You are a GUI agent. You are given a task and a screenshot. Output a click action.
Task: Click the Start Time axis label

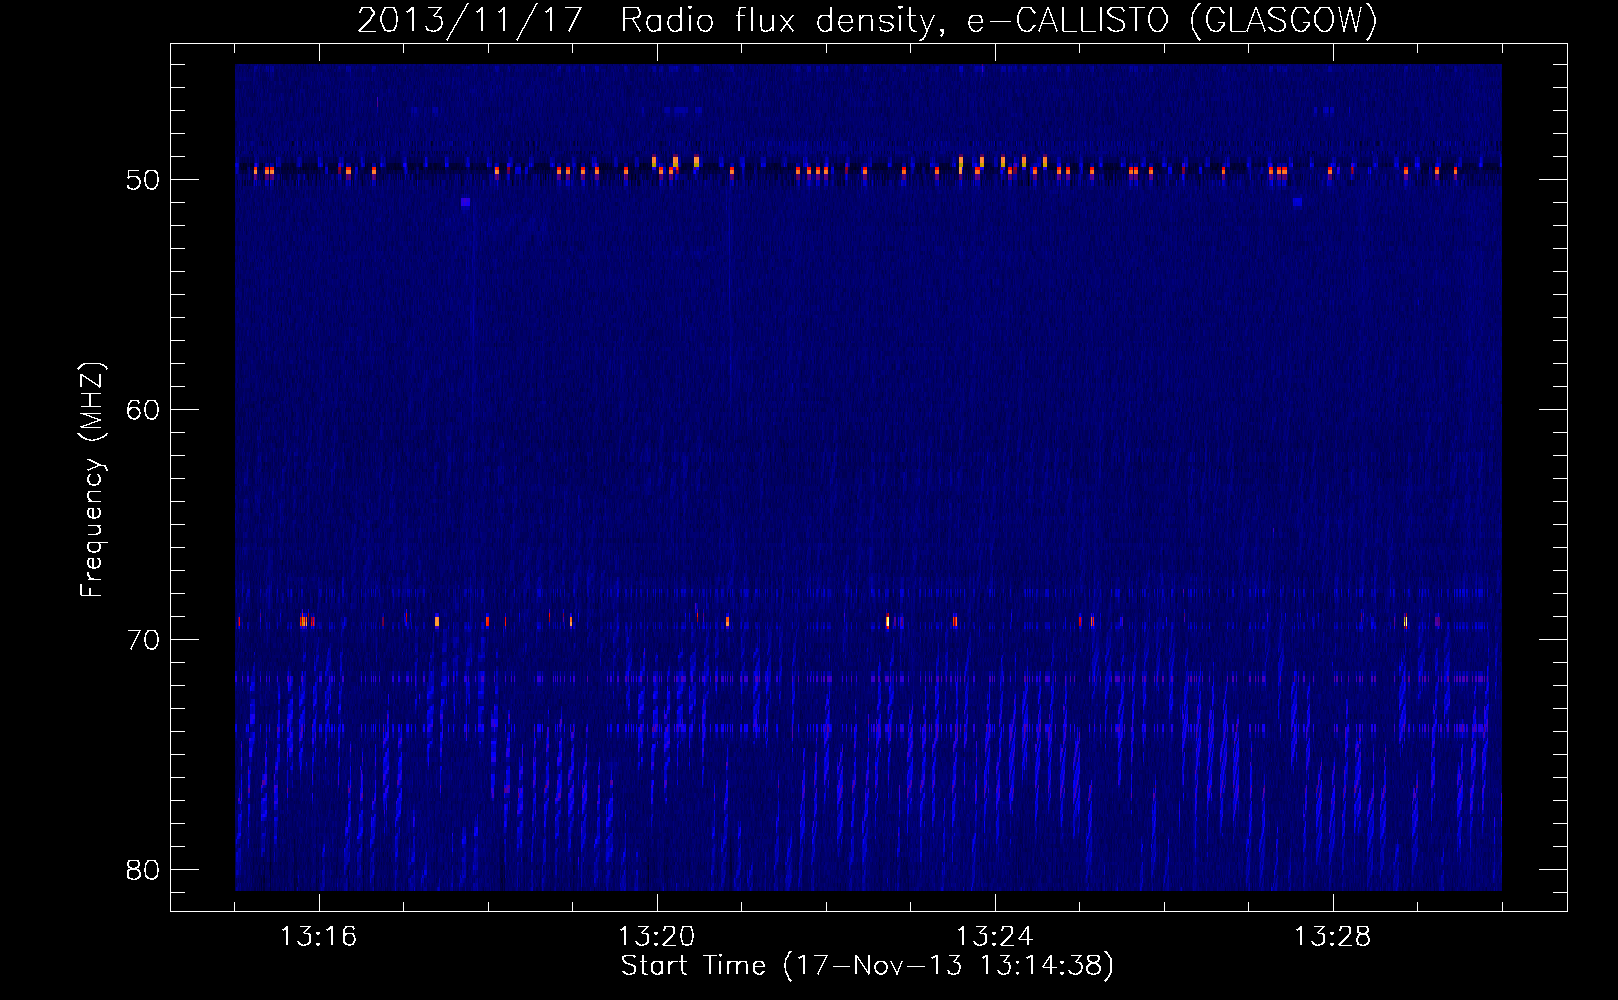tap(867, 966)
